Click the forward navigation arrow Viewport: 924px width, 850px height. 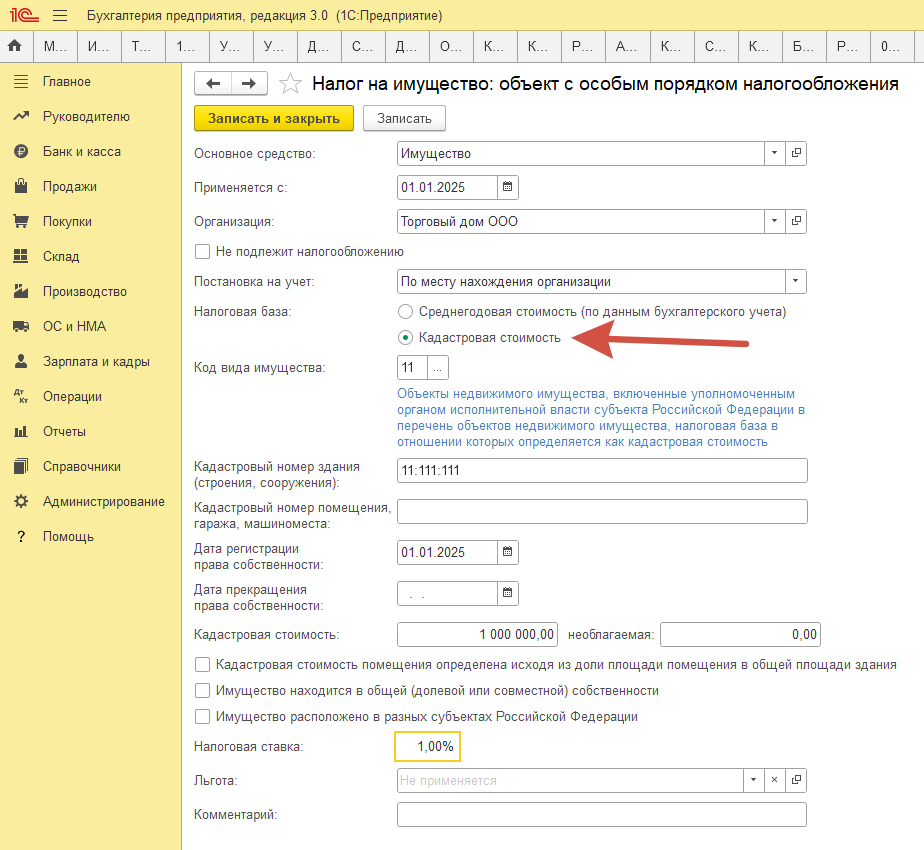click(x=249, y=84)
